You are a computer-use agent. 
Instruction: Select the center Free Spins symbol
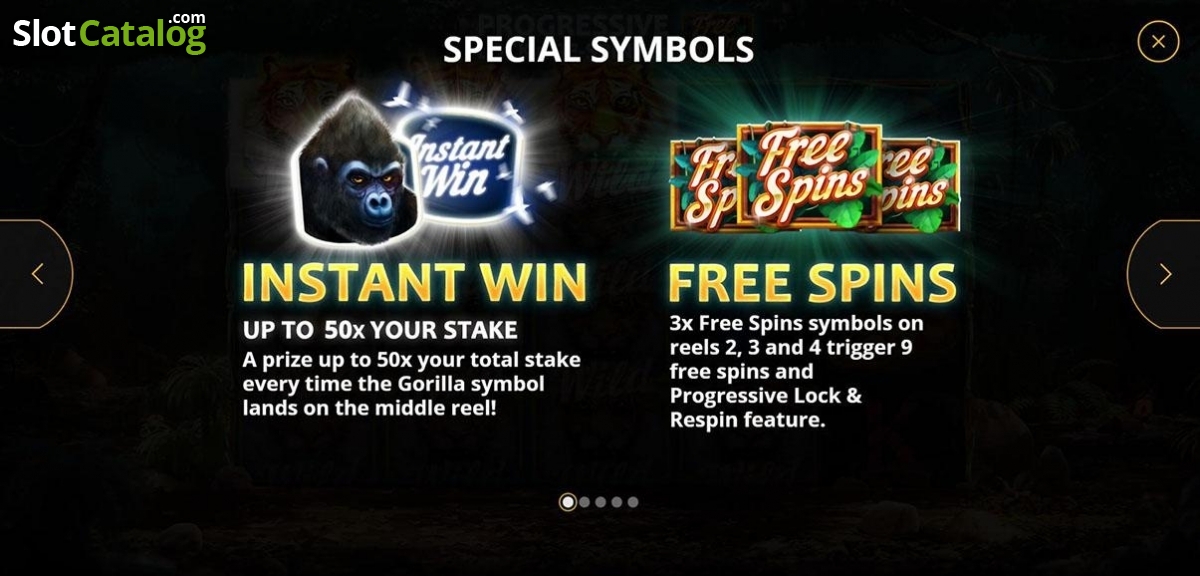point(810,174)
